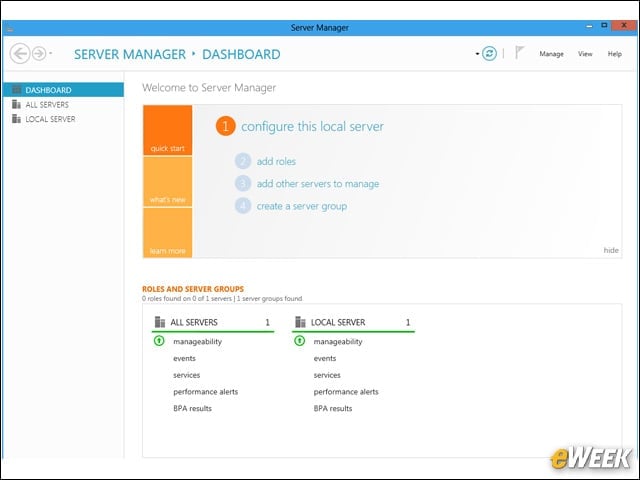Open the Manage menu
This screenshot has height=480, width=640.
[x=551, y=53]
